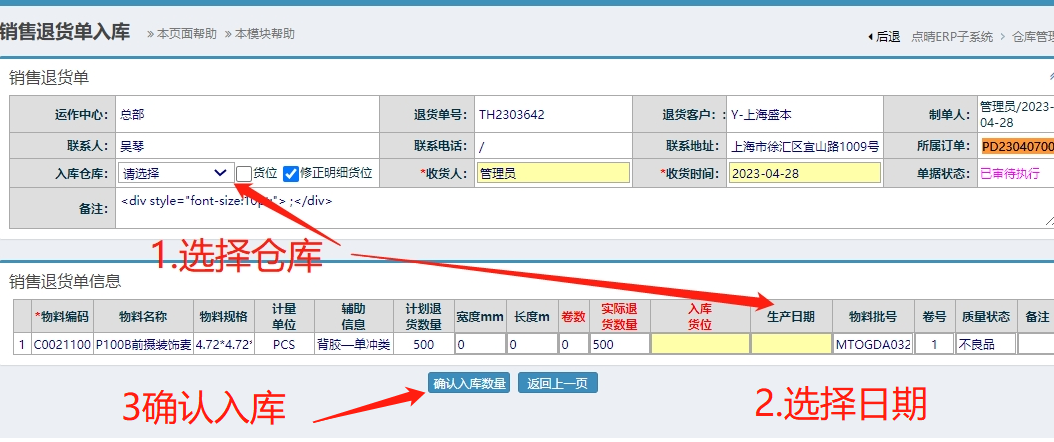The width and height of the screenshot is (1054, 442).
Task: Click the yellow 生产日期 cell in row 1
Action: (x=791, y=344)
